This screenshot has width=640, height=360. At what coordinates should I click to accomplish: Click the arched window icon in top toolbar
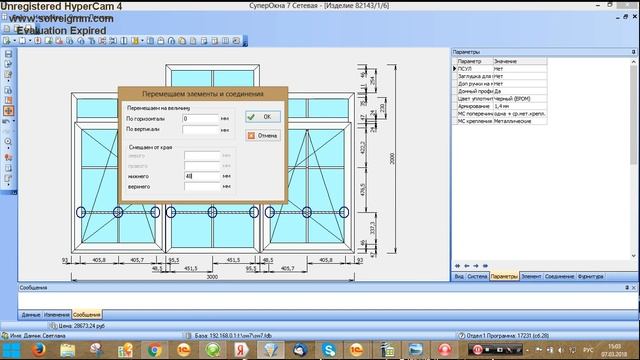[171, 41]
